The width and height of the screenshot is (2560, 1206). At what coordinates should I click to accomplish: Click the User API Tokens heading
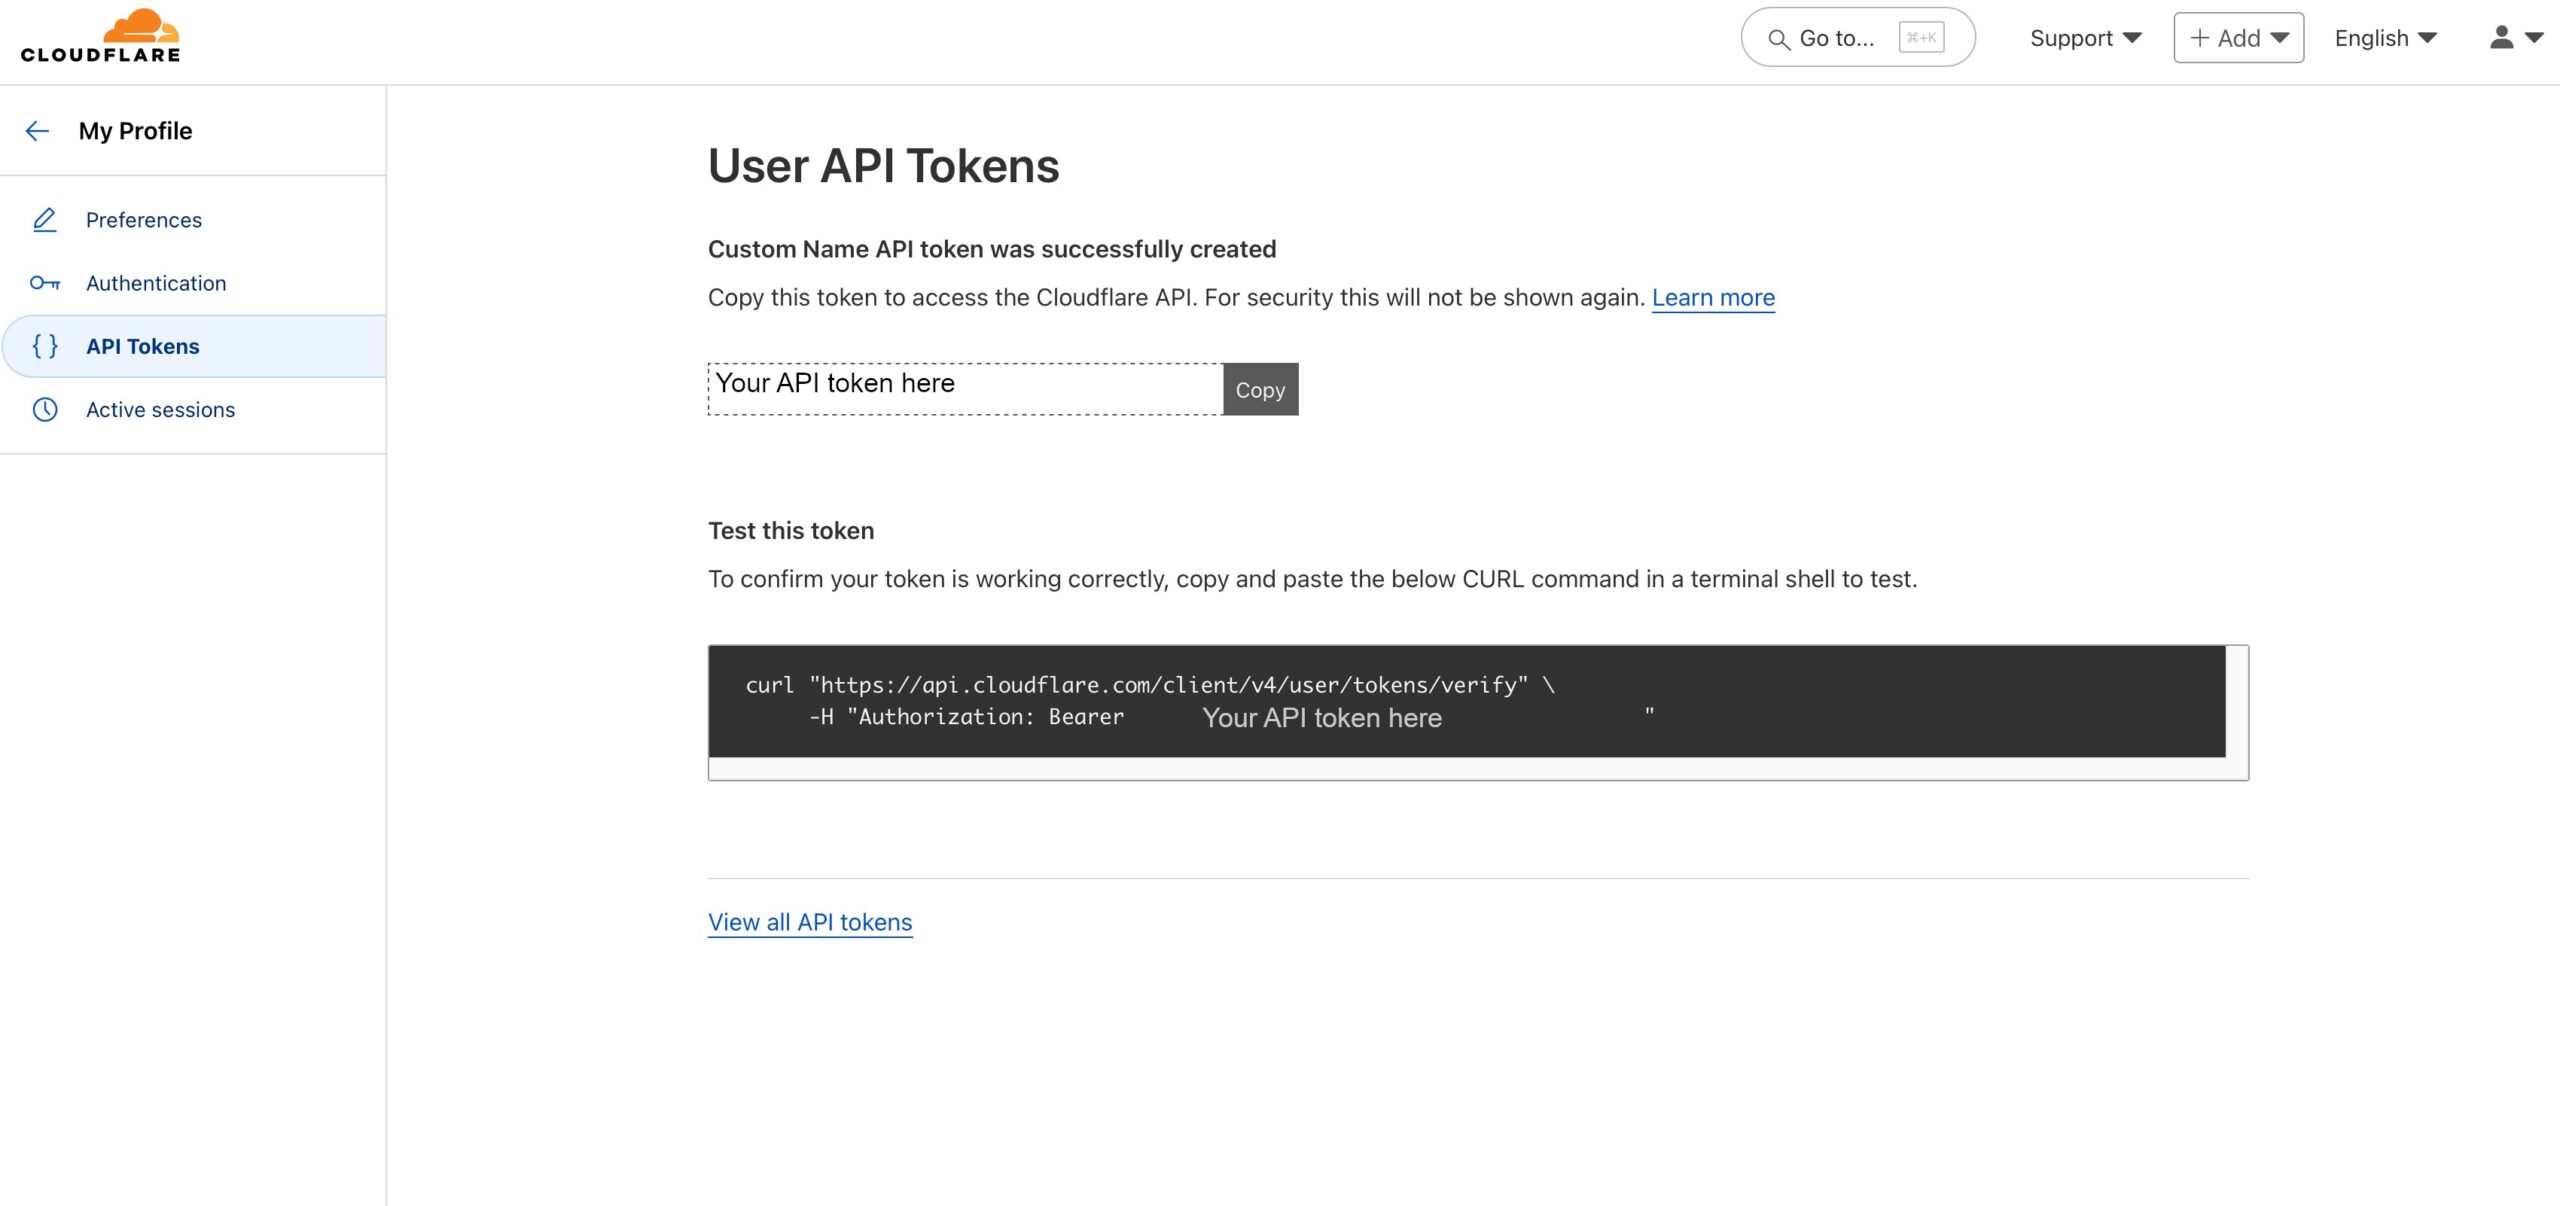pos(883,166)
